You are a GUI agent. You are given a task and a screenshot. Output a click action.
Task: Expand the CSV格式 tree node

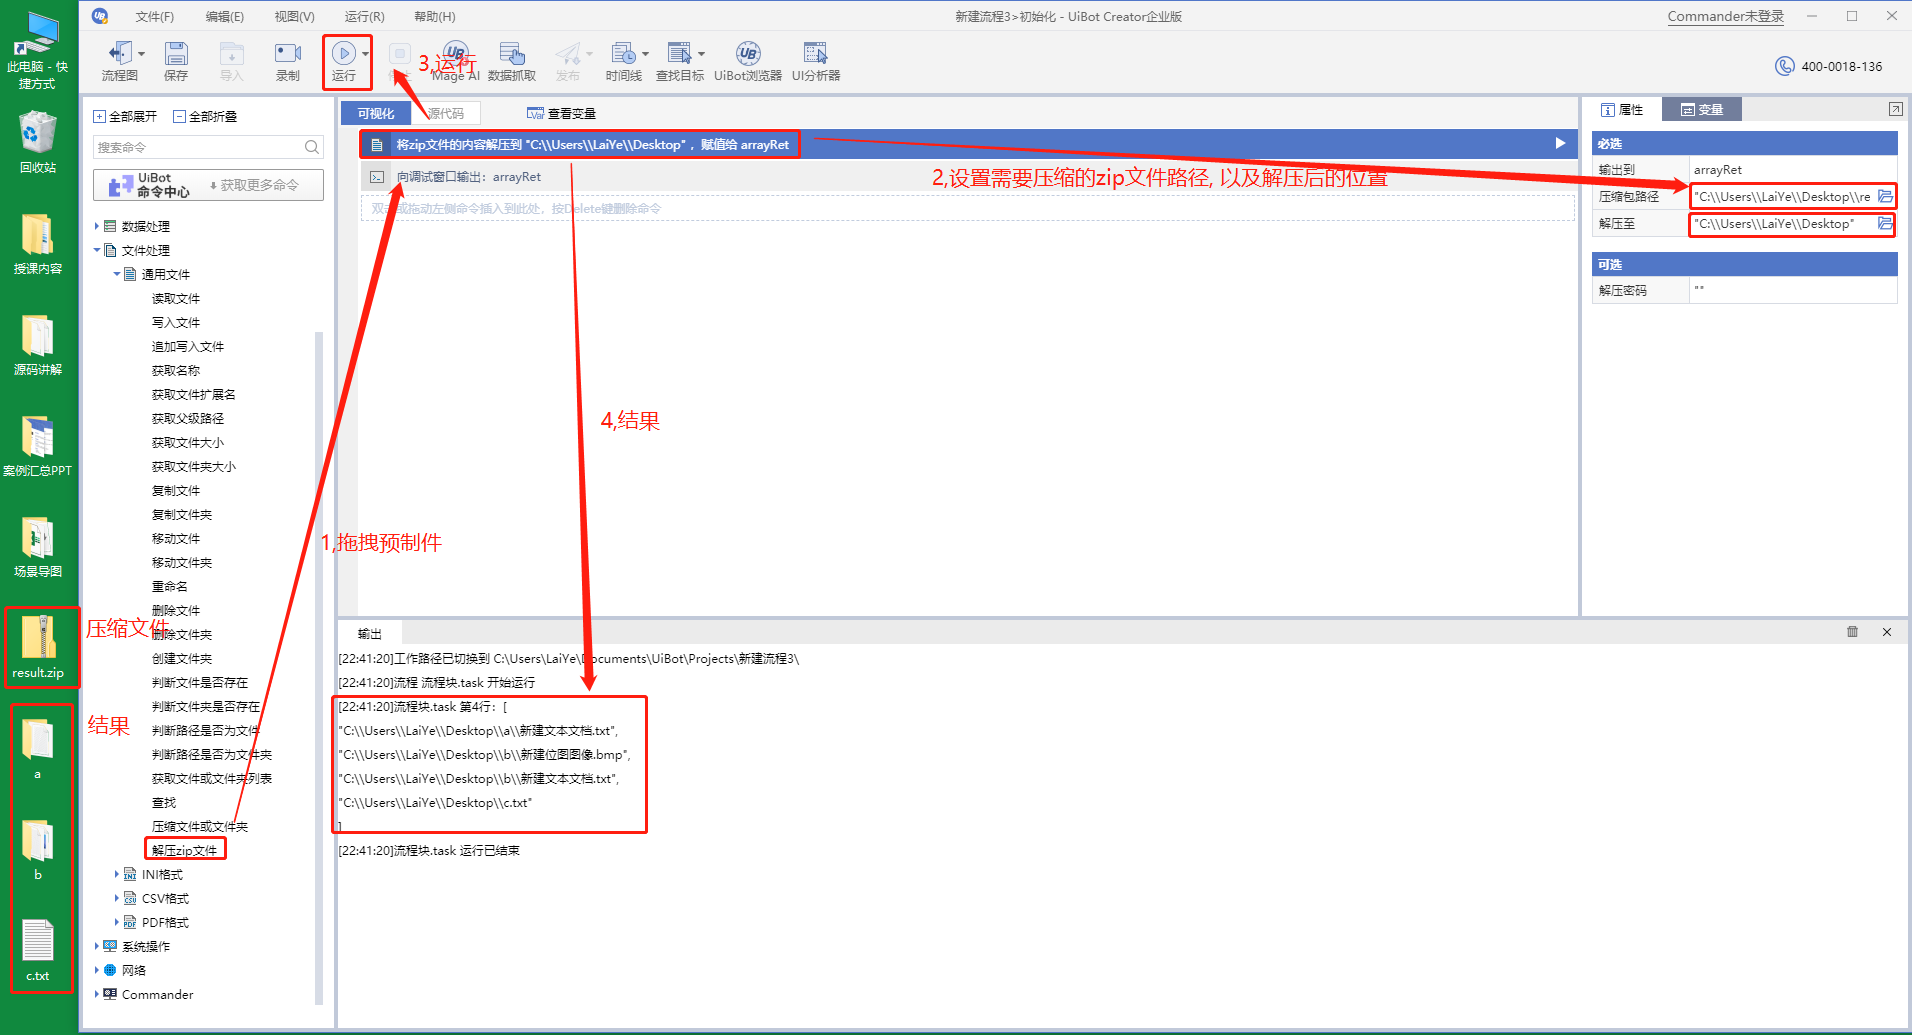[117, 898]
